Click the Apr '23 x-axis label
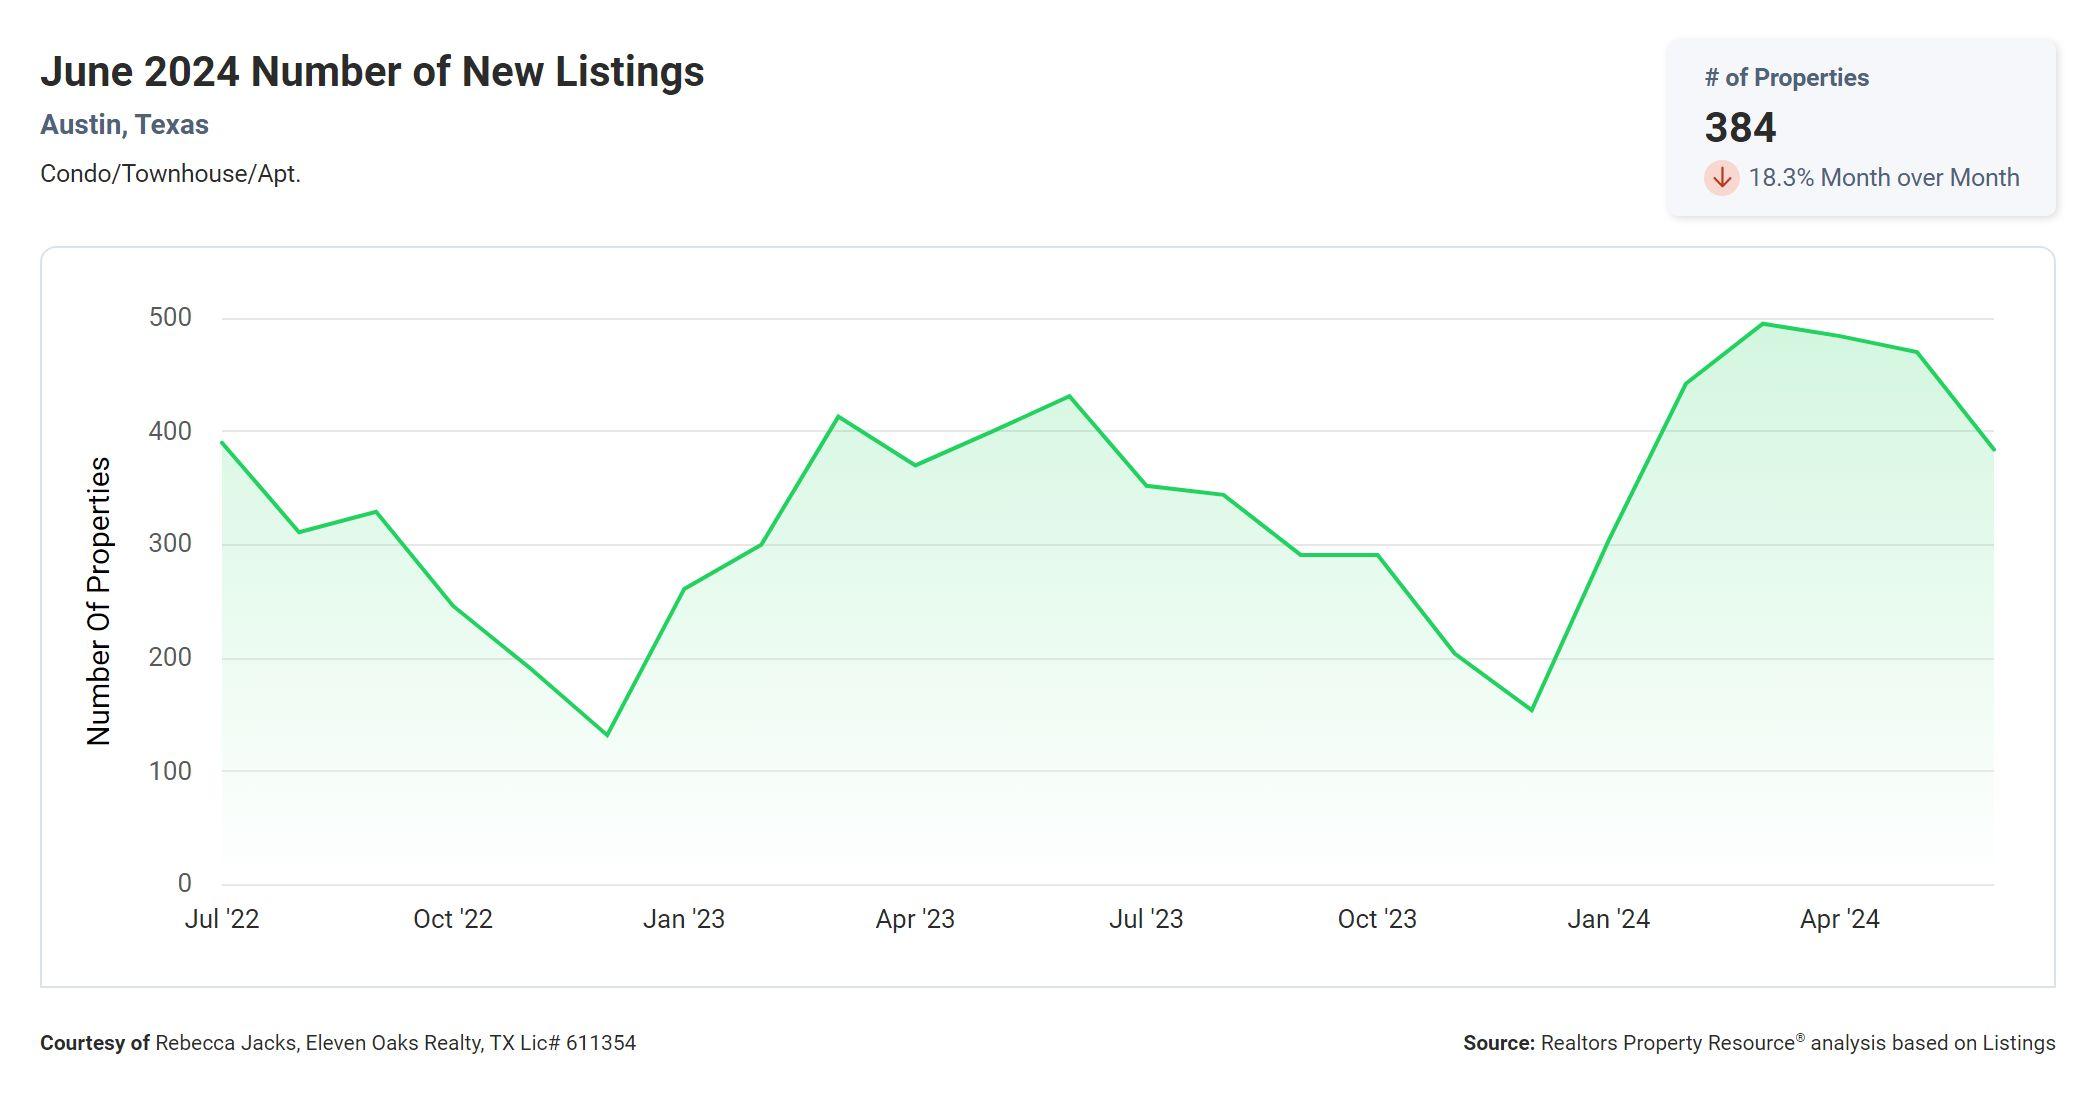Image resolution: width=2096 pixels, height=1100 pixels. pyautogui.click(x=915, y=919)
